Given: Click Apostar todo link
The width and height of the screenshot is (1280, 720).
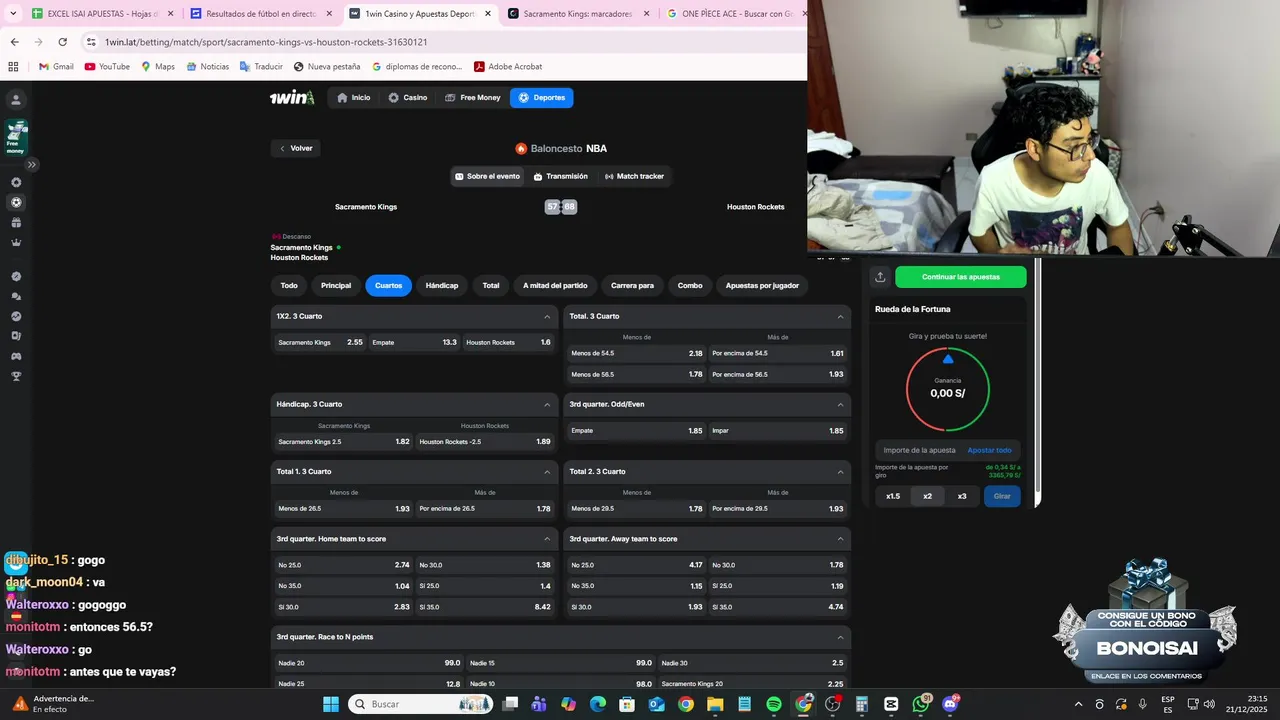Looking at the screenshot, I should pos(989,450).
